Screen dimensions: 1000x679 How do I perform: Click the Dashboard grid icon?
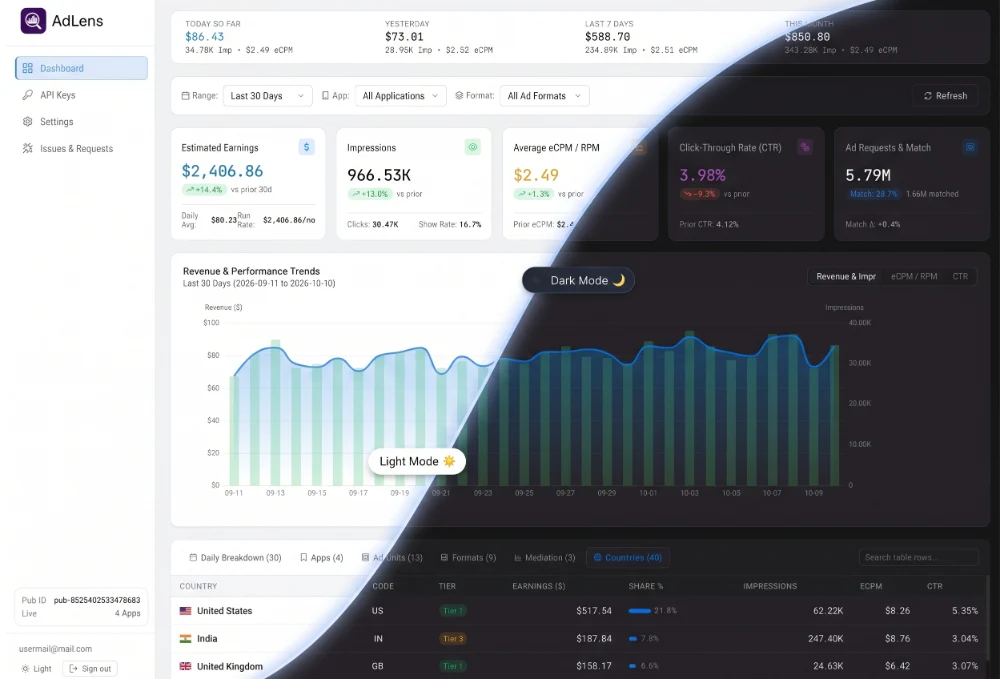(27, 68)
